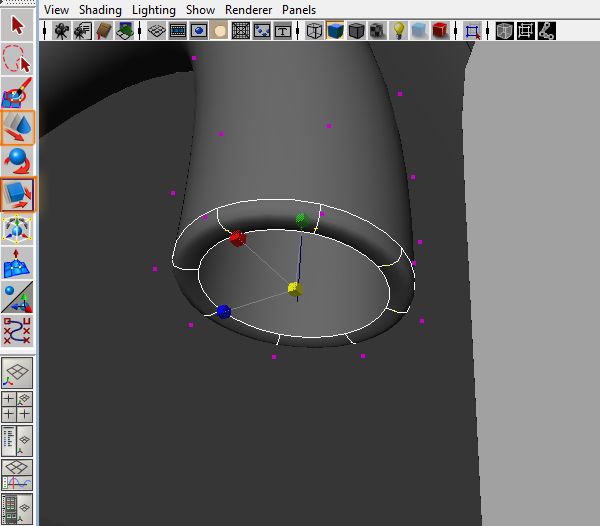
Task: Open the View menu
Action: tap(56, 10)
